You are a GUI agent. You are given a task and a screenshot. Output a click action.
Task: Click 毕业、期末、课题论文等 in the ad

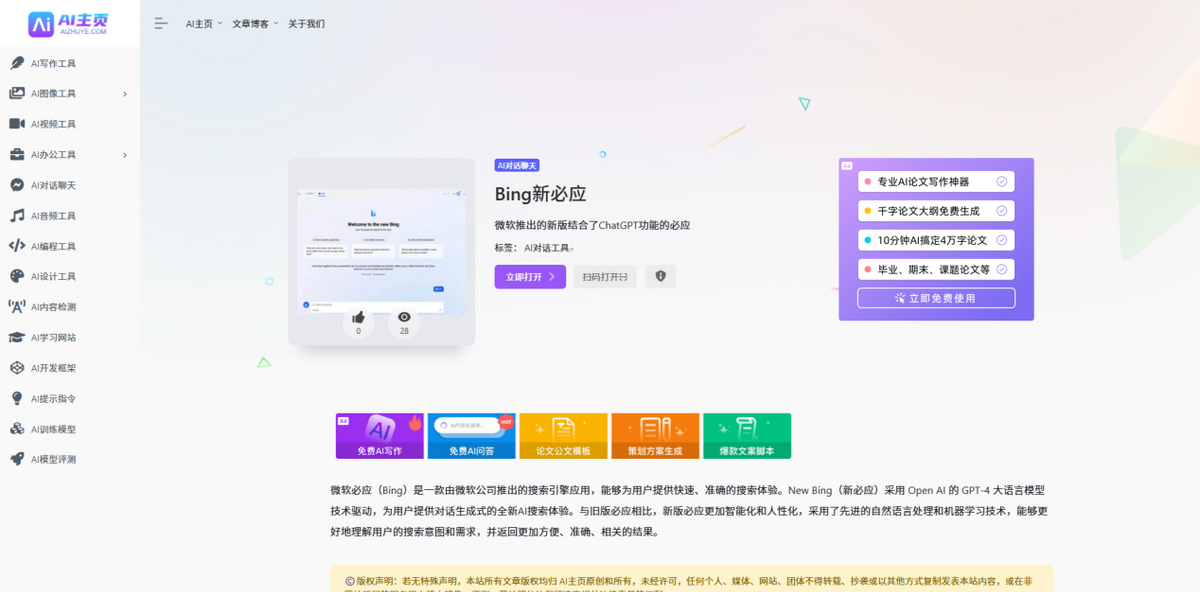click(x=936, y=269)
